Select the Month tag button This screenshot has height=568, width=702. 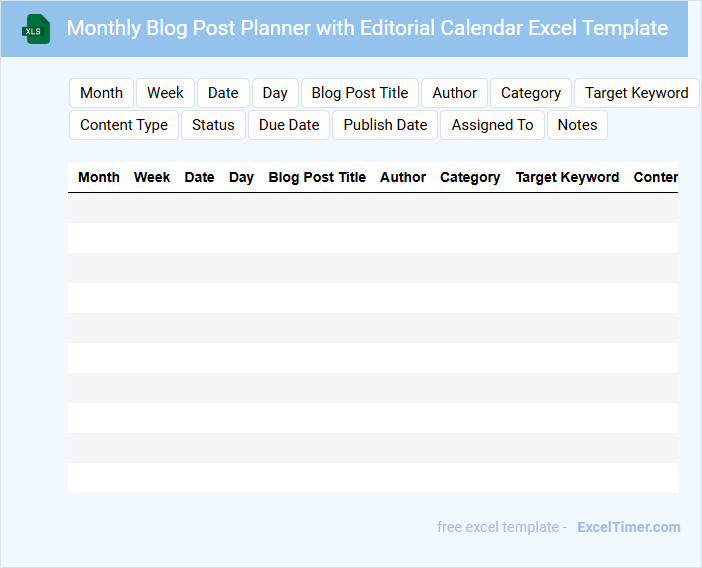coord(101,93)
